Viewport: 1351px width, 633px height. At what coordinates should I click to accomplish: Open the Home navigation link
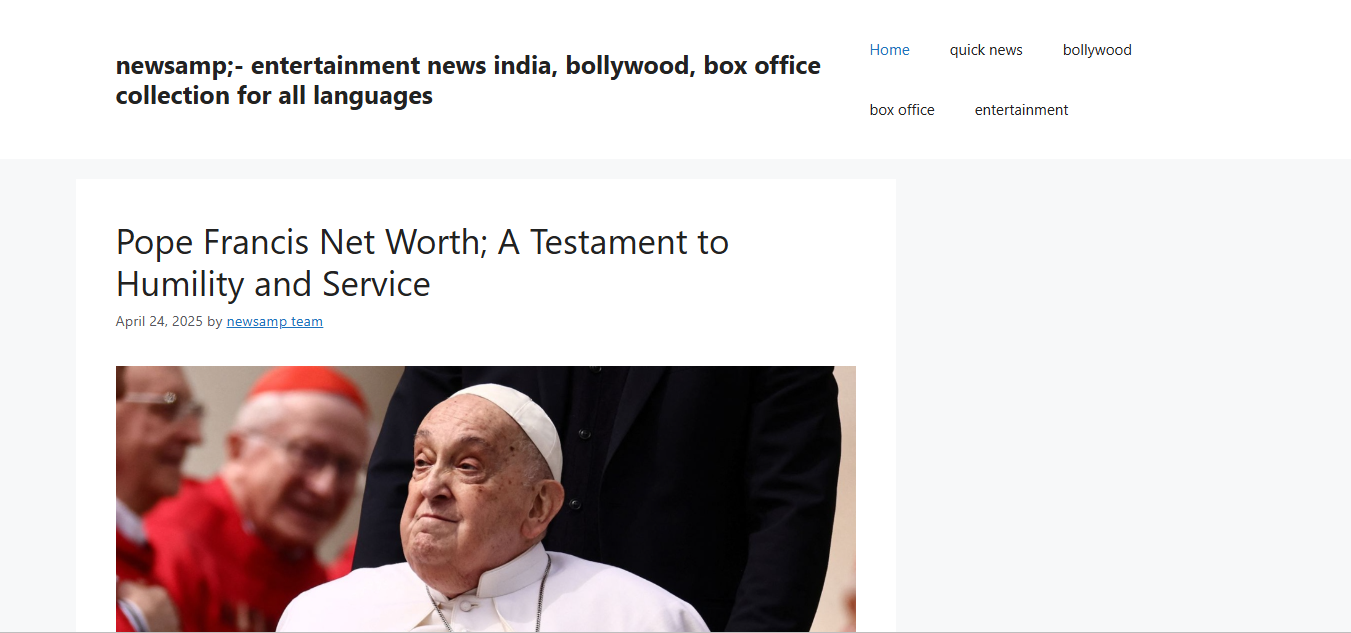tap(889, 50)
